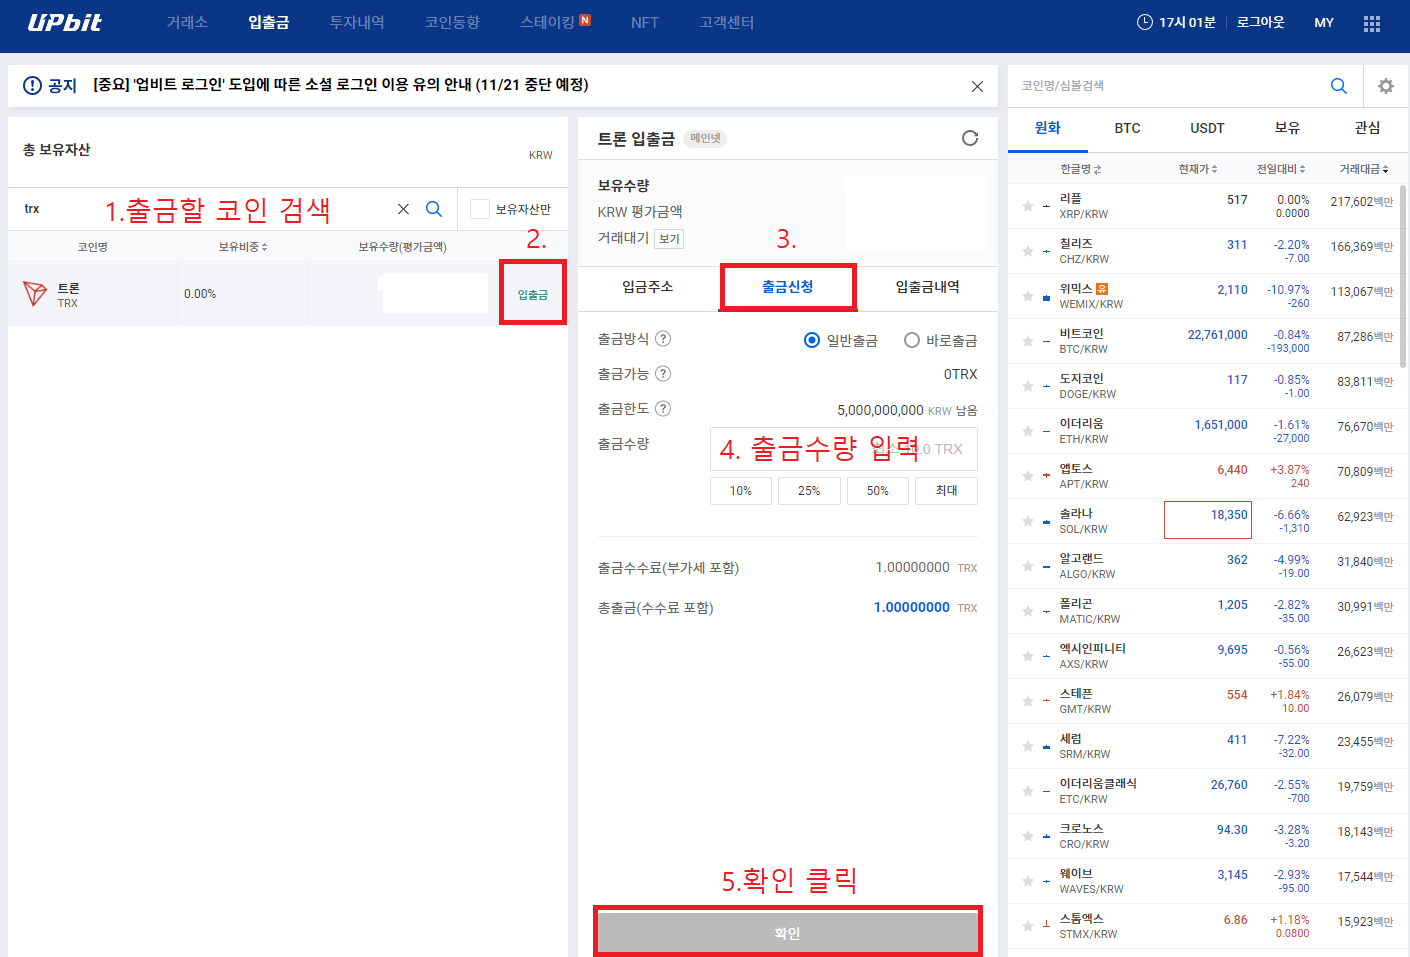Favorite the 알고랜드 ALGO/KRW star
Viewport: 1410px width, 957px height.
point(1028,566)
